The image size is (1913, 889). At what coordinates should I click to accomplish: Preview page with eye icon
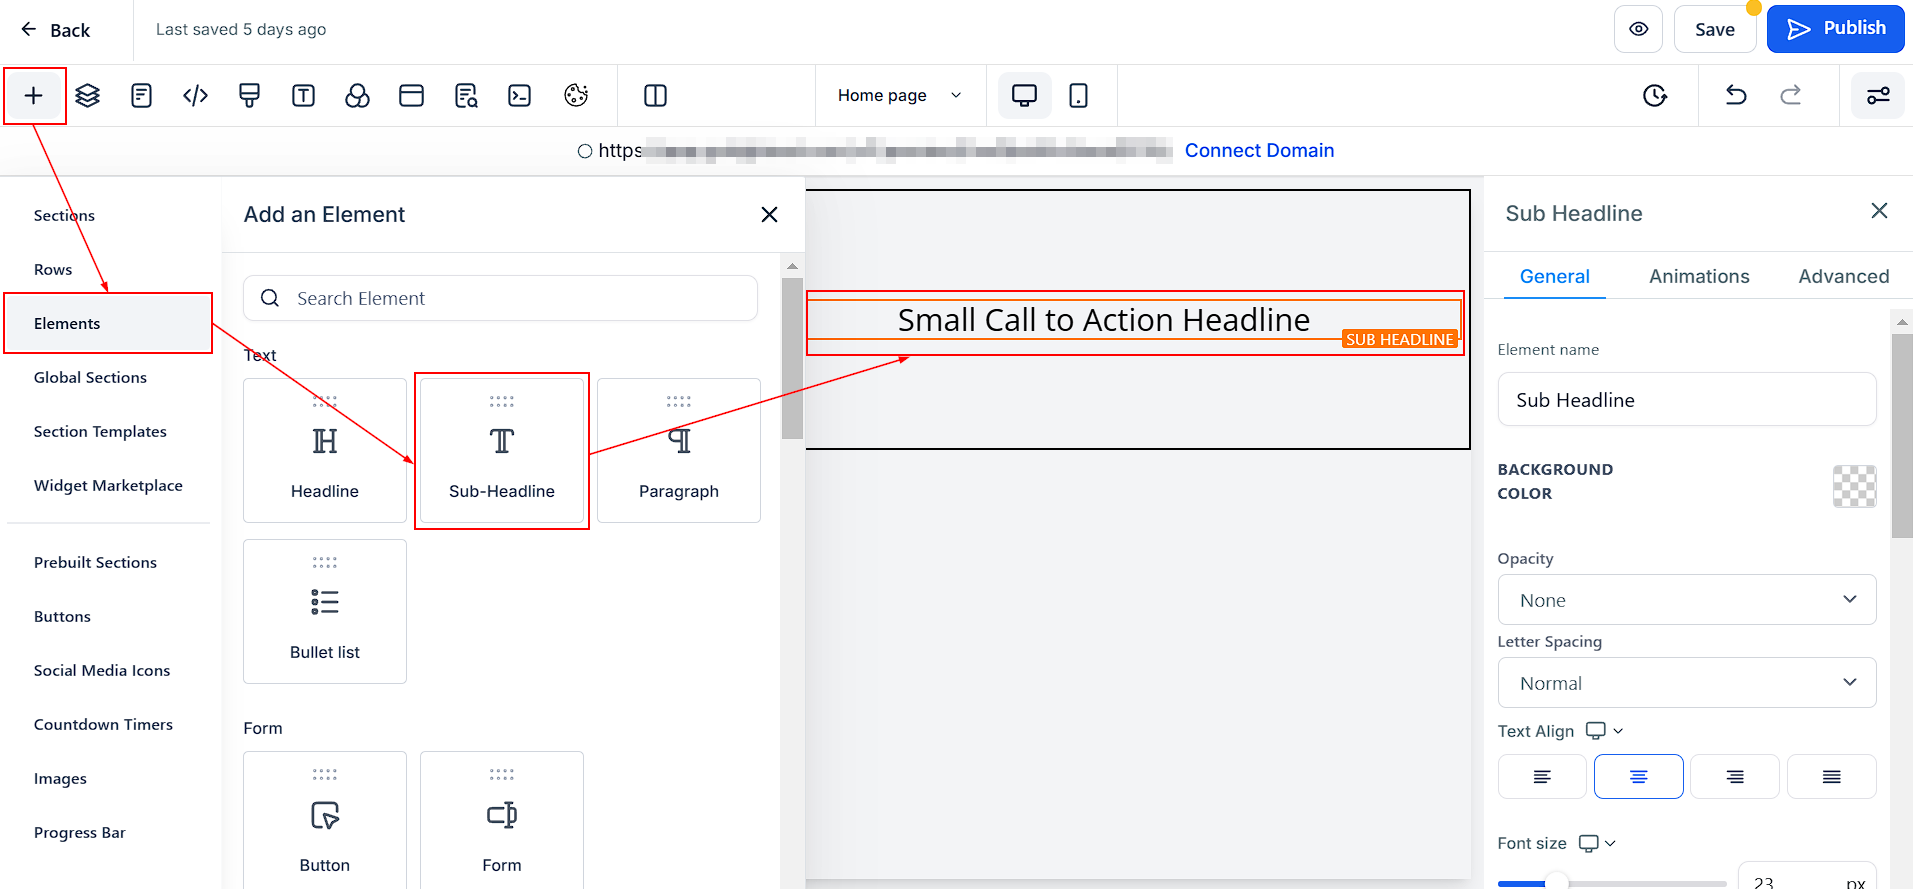(1638, 29)
